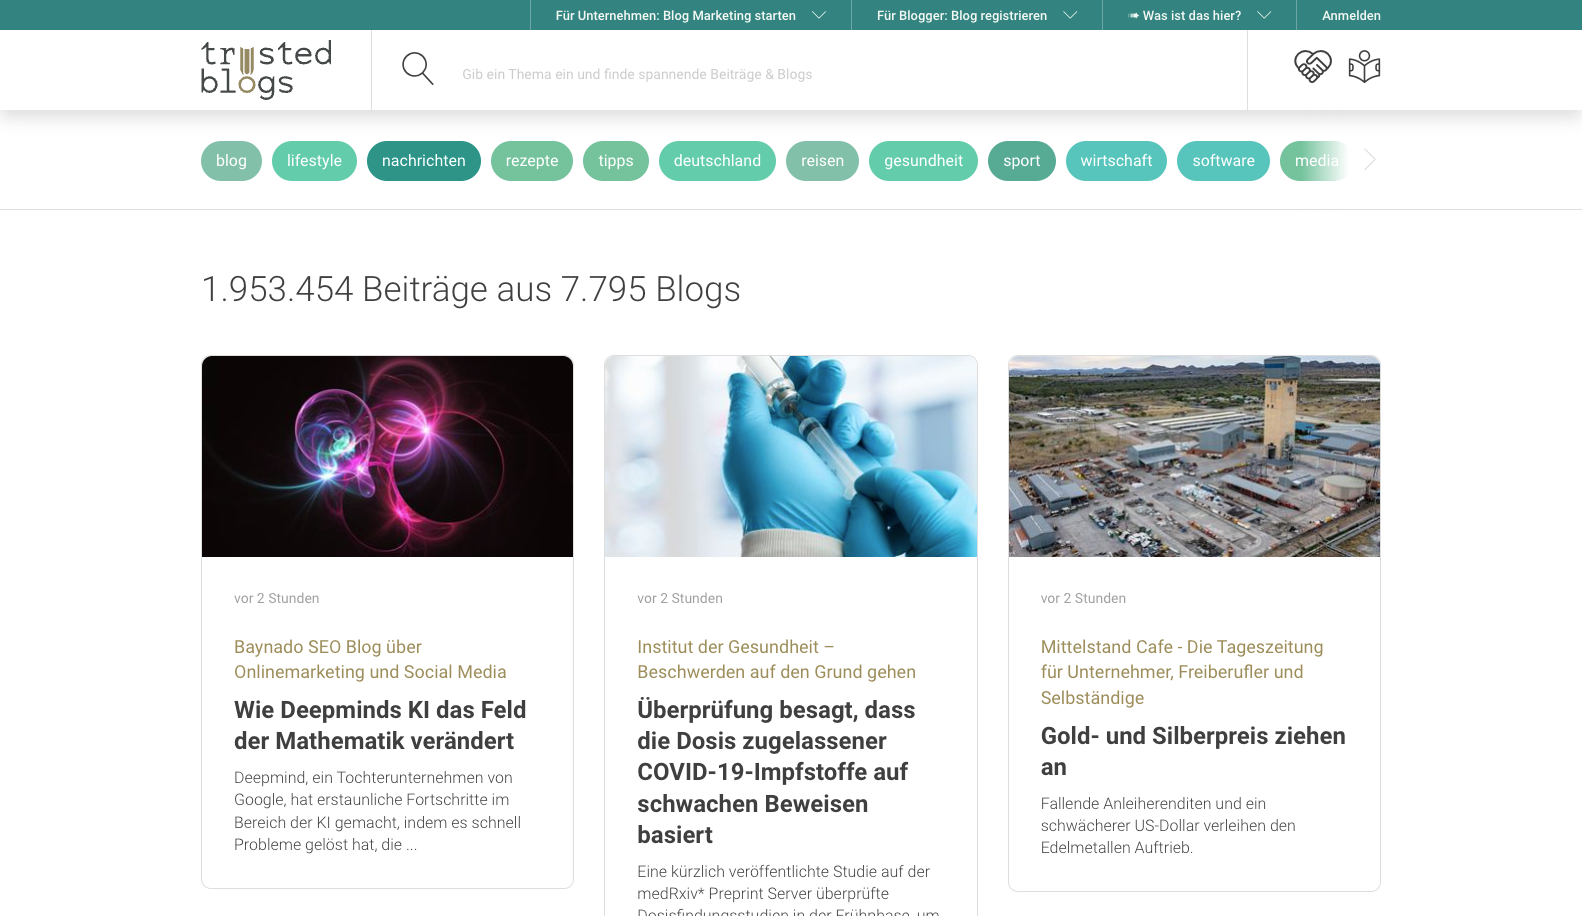This screenshot has height=916, width=1582.
Task: Expand the 'Für Blogger: Blog registrieren' dropdown
Action: coord(977,15)
